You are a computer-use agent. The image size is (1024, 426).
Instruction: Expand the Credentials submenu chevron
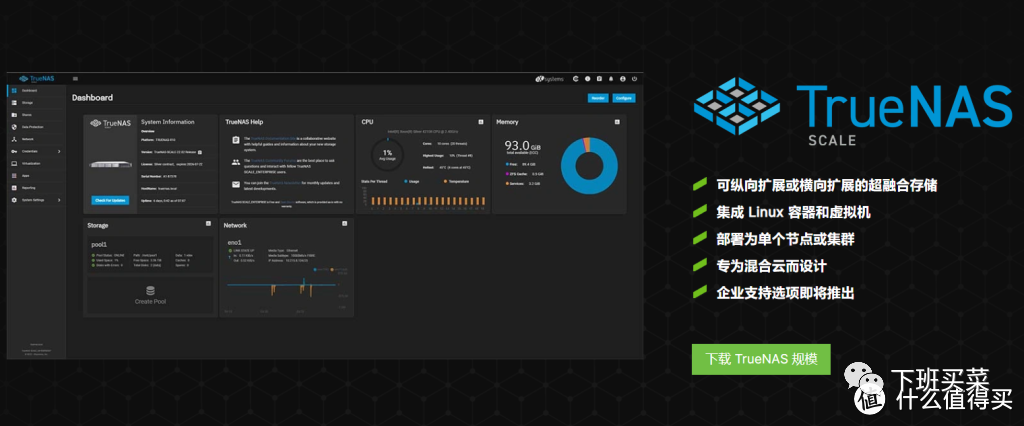click(59, 152)
